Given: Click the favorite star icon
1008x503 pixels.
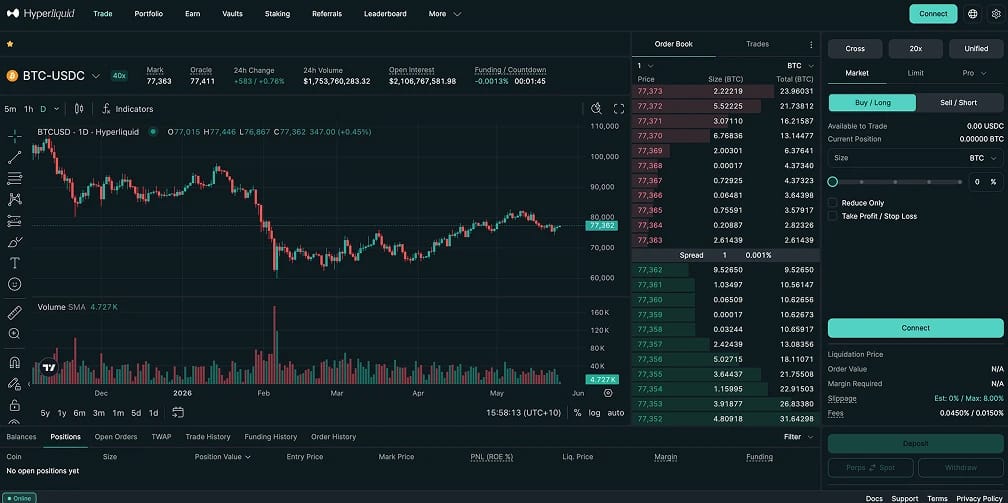Looking at the screenshot, I should [10, 44].
